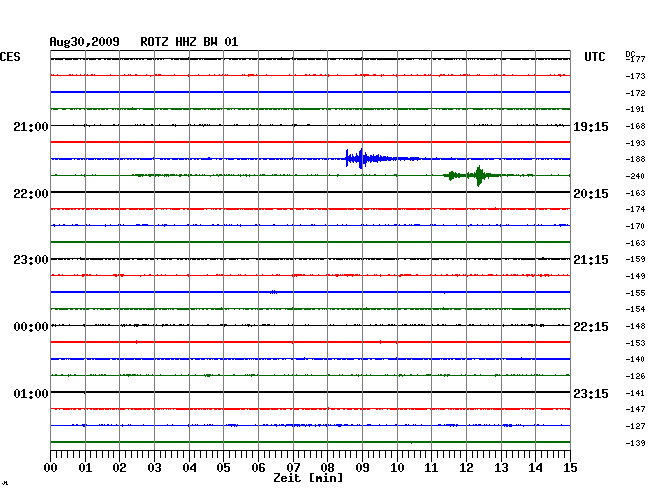650x494 pixels.
Task: Click the 23:15 UTC time label
Action: point(591,393)
